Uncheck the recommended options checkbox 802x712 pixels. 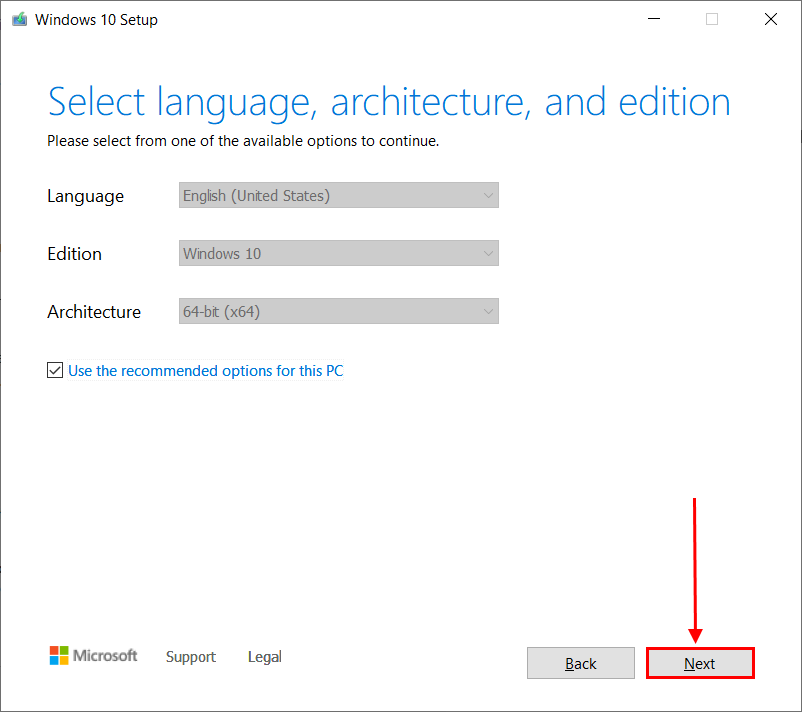[x=55, y=370]
